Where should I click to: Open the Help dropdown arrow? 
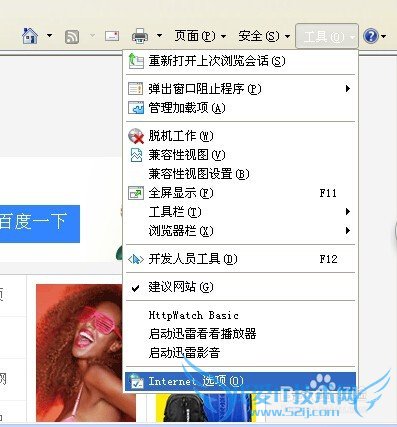coord(383,36)
